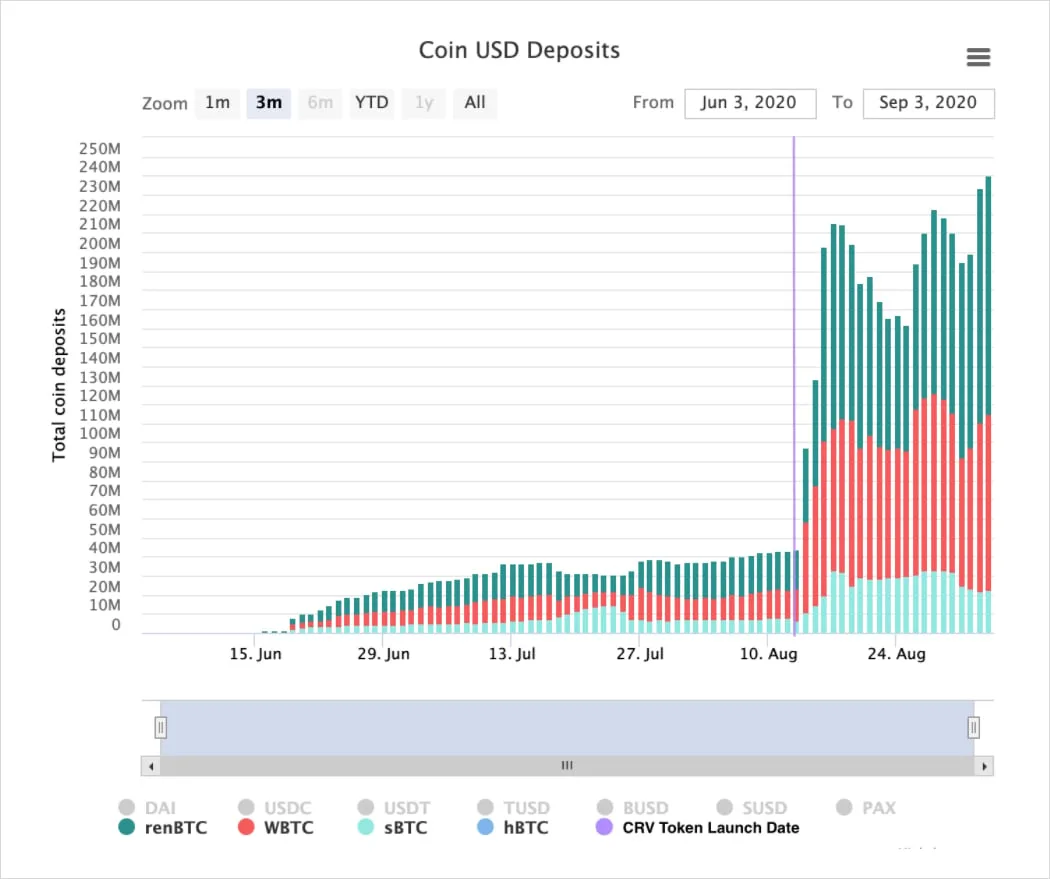Click the navigator left scroll arrow
Image resolution: width=1050 pixels, height=879 pixels.
[x=151, y=766]
